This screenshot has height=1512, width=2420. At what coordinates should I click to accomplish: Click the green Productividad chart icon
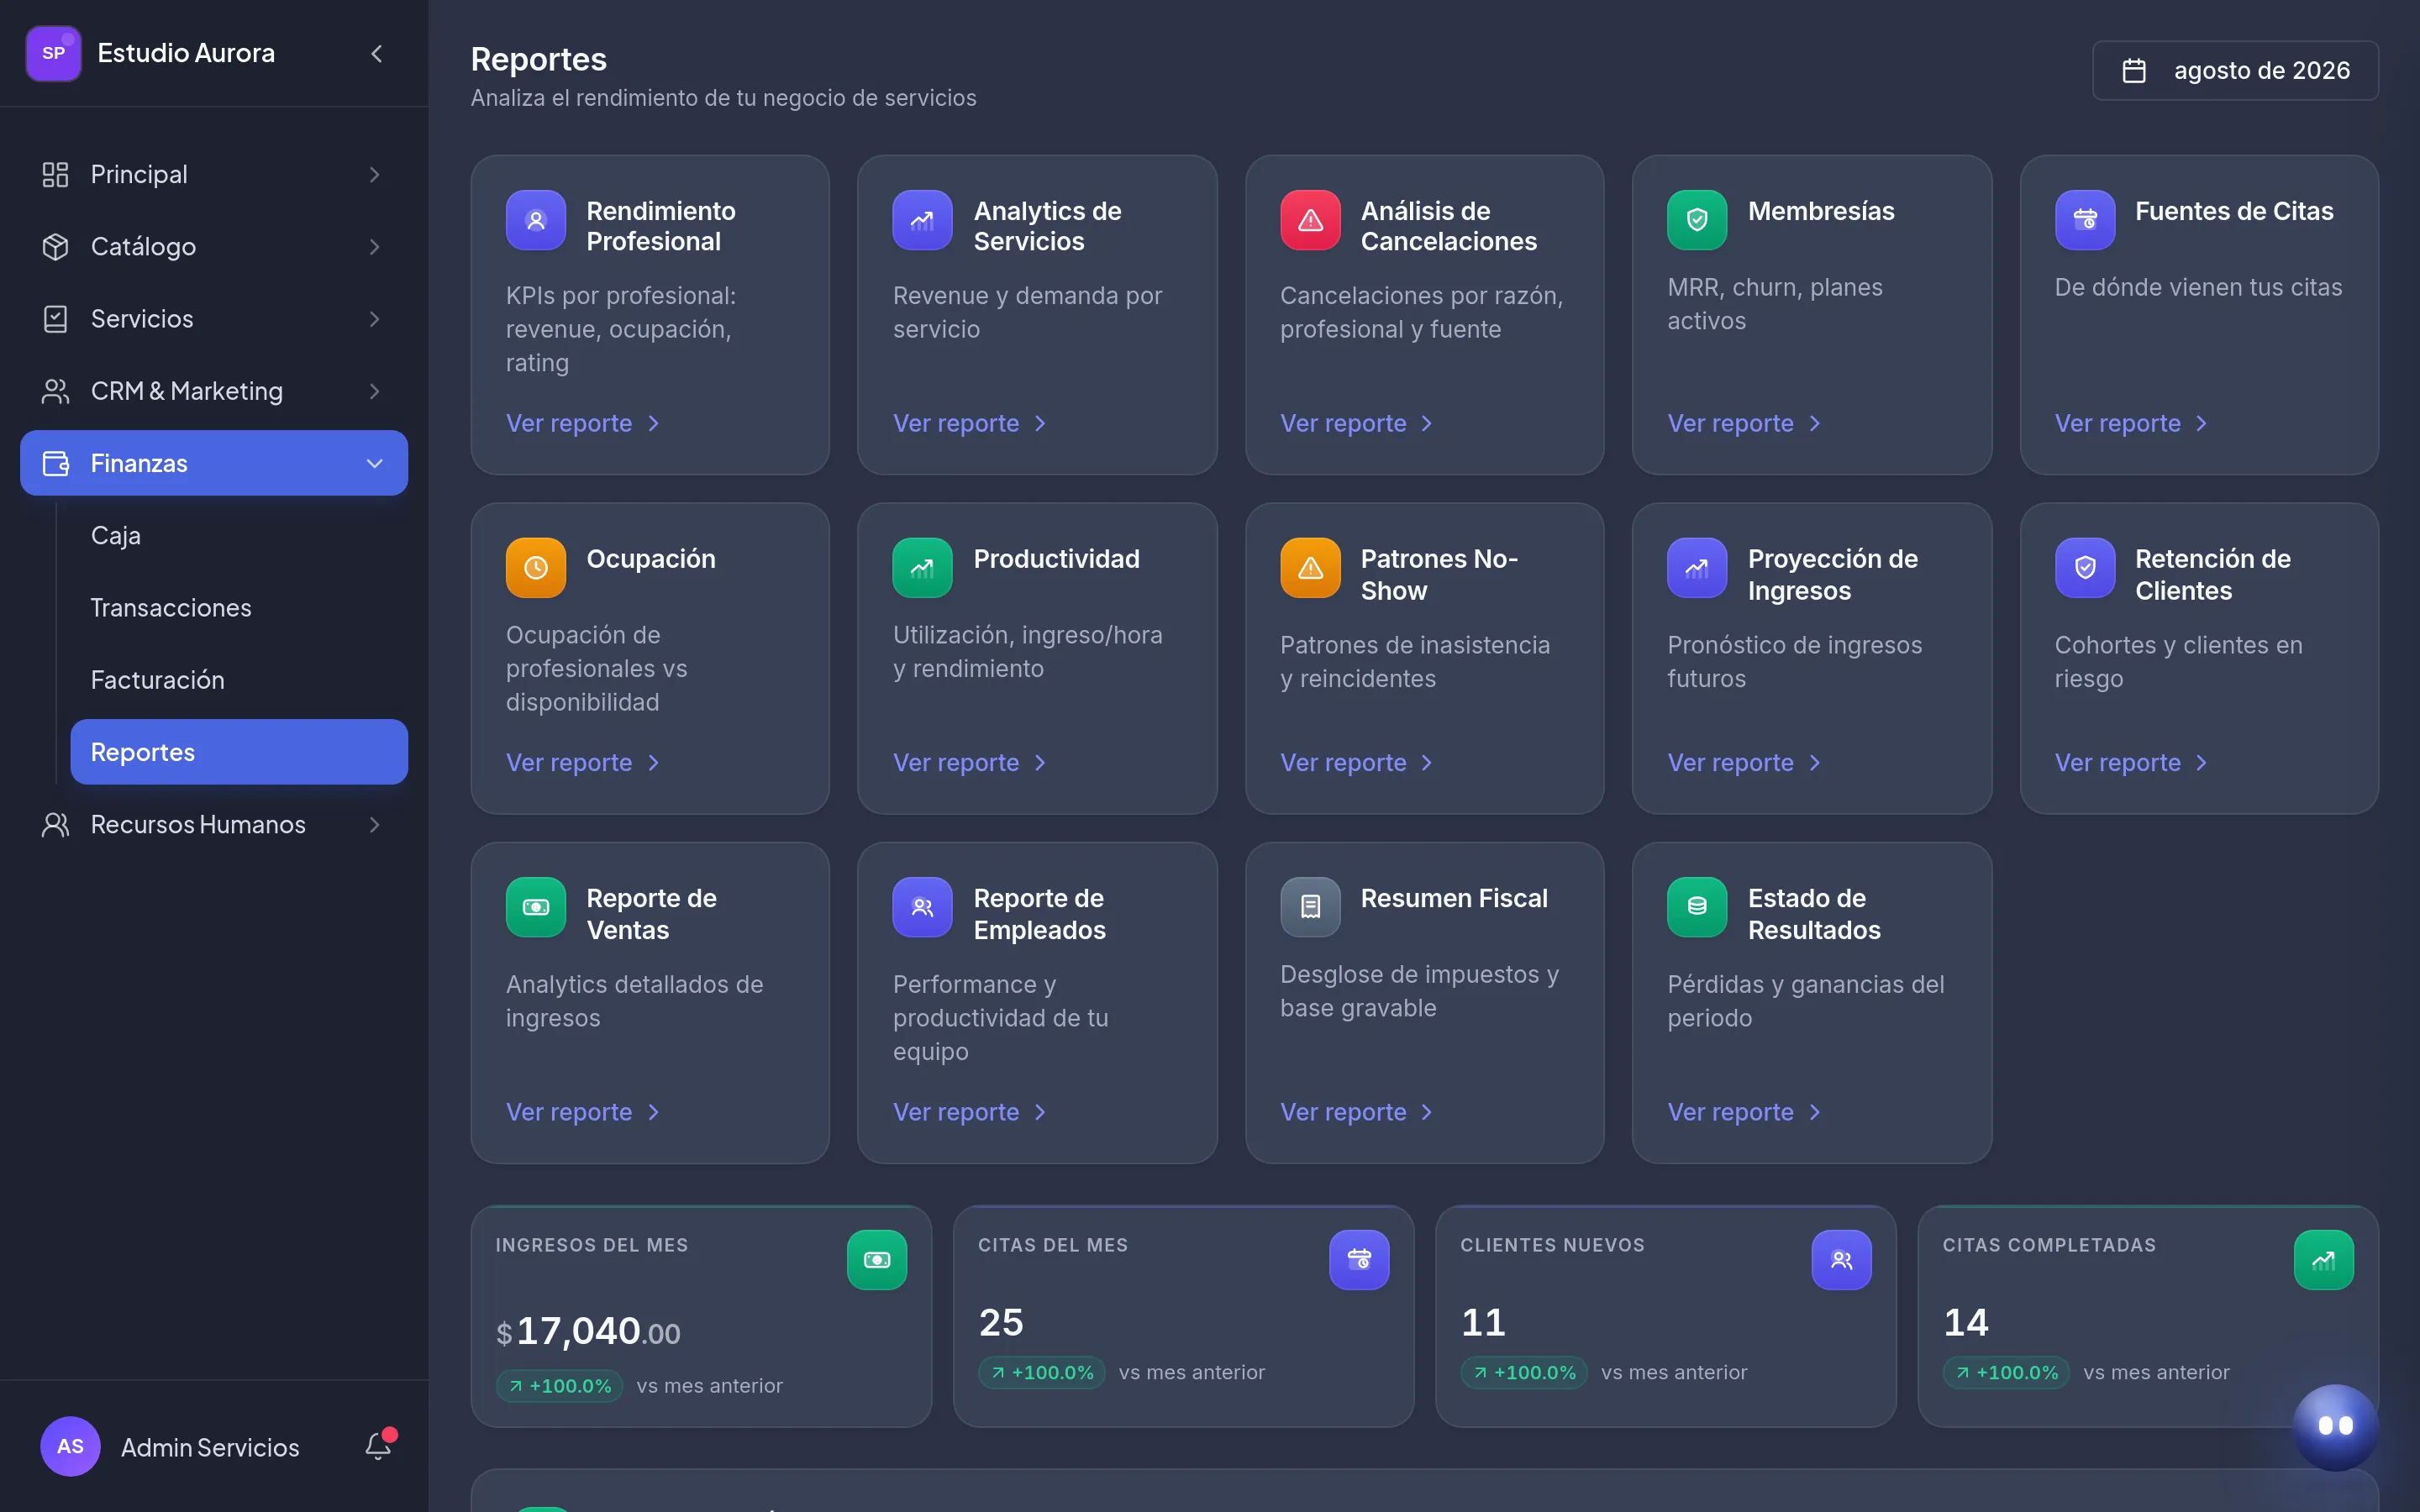click(x=922, y=568)
